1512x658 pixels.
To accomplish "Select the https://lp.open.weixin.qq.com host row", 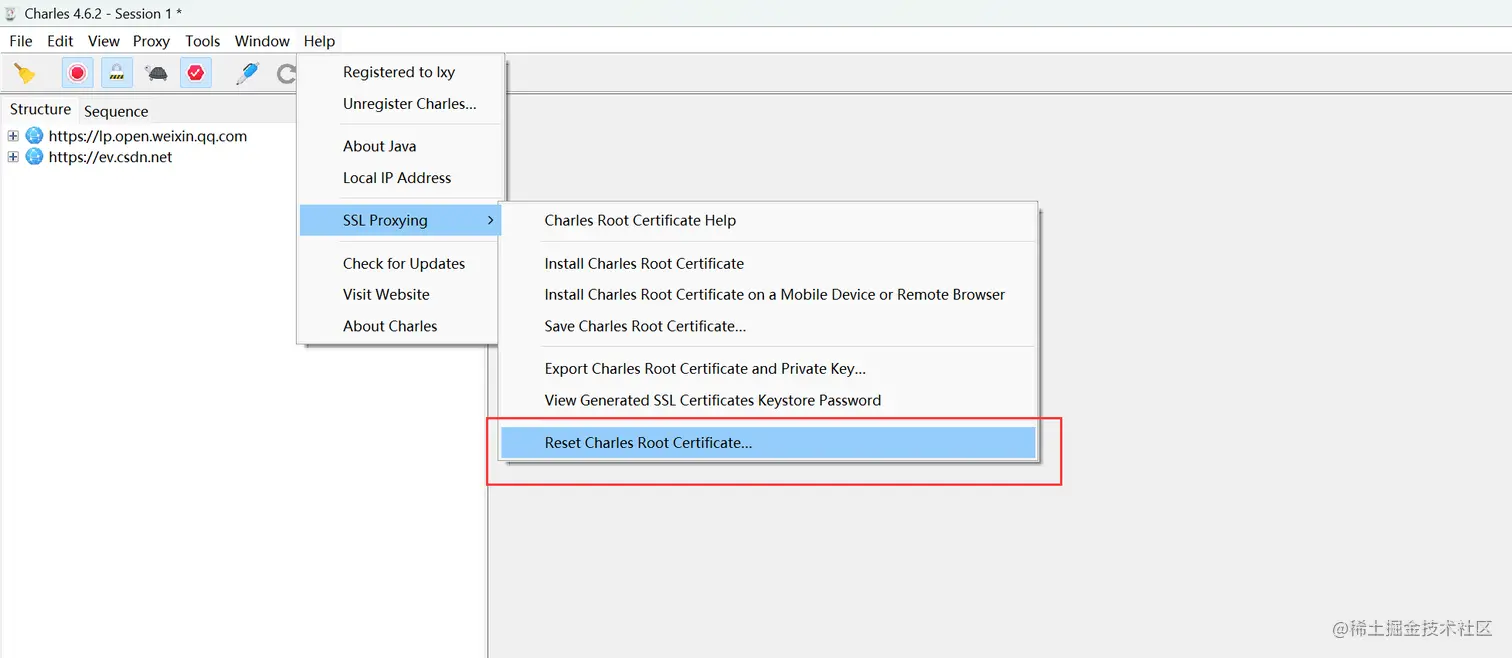I will pyautogui.click(x=148, y=136).
